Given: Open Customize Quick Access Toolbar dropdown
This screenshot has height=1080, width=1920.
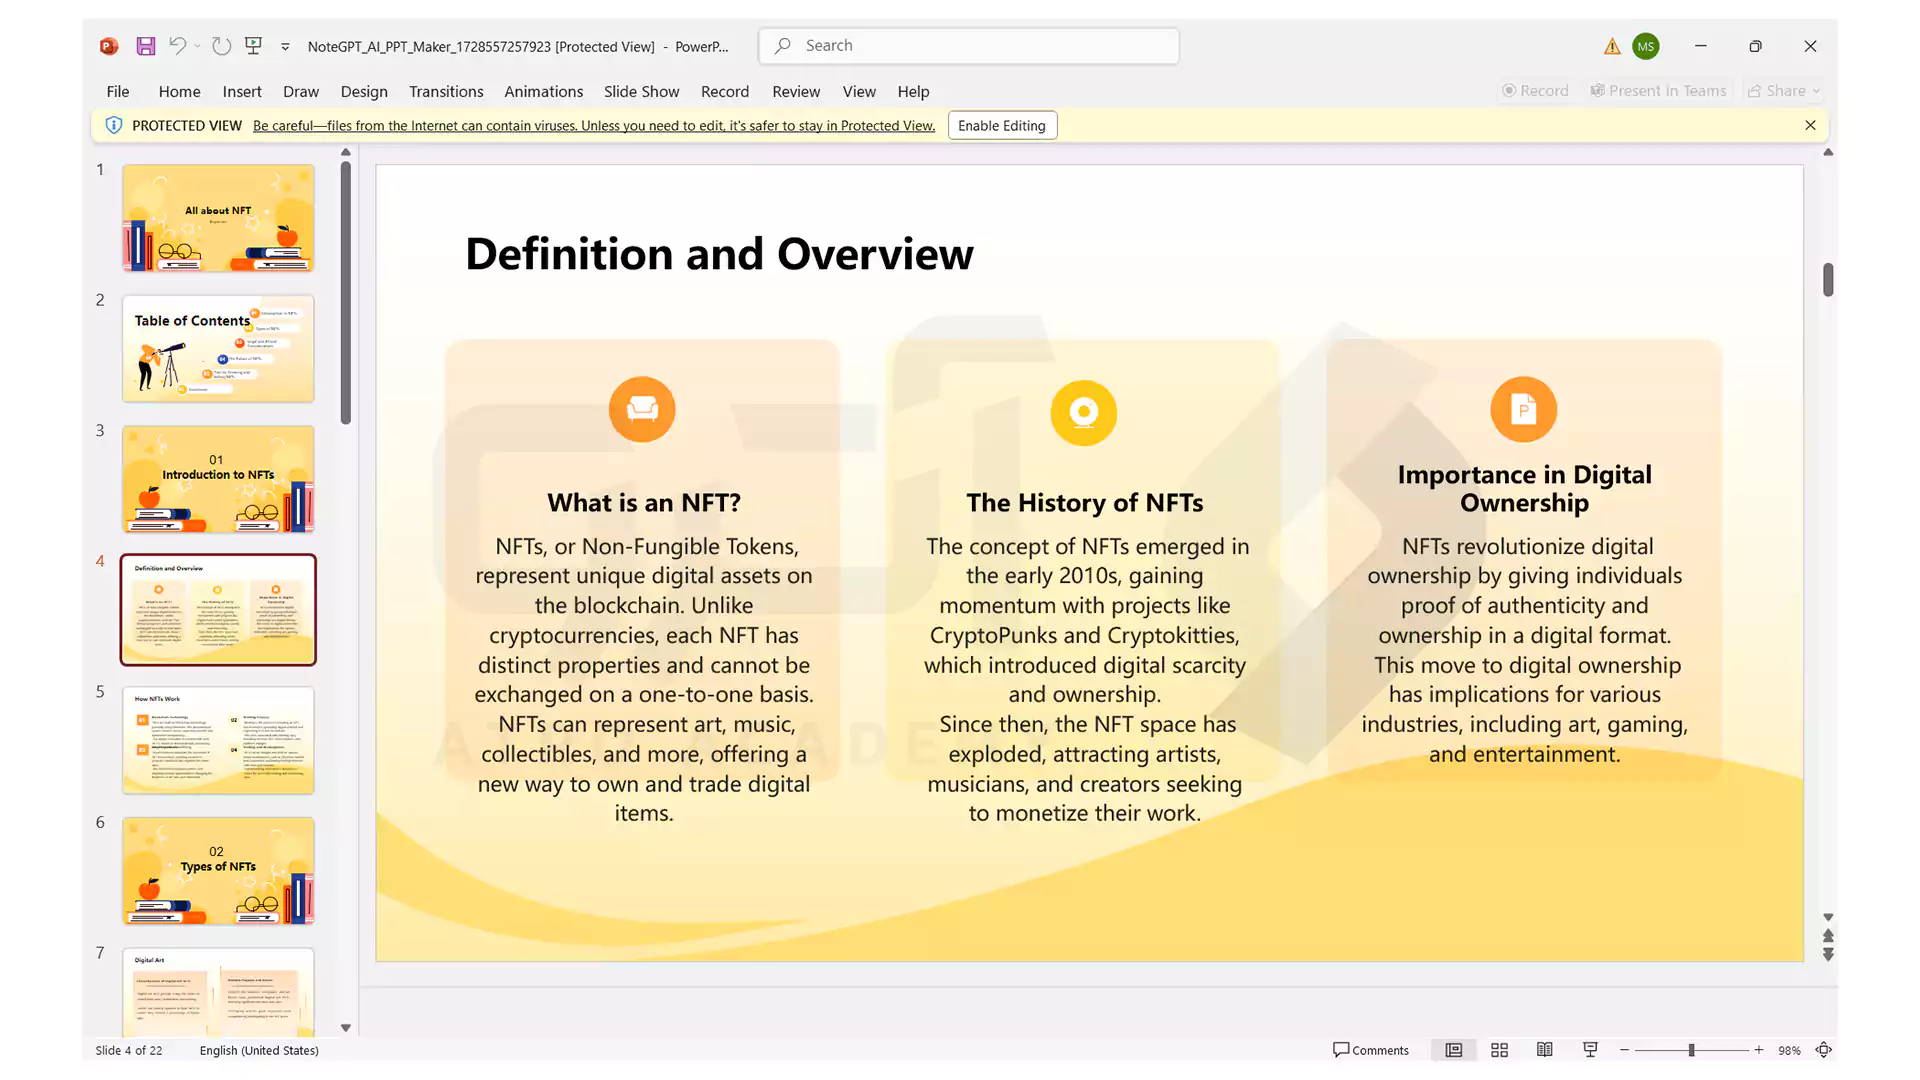Looking at the screenshot, I should [285, 47].
